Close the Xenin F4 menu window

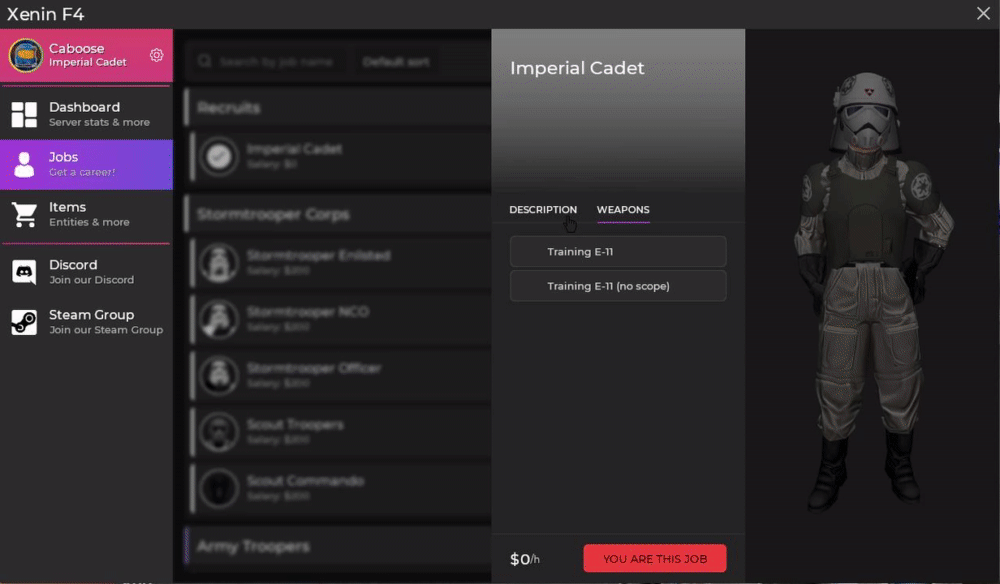[983, 13]
